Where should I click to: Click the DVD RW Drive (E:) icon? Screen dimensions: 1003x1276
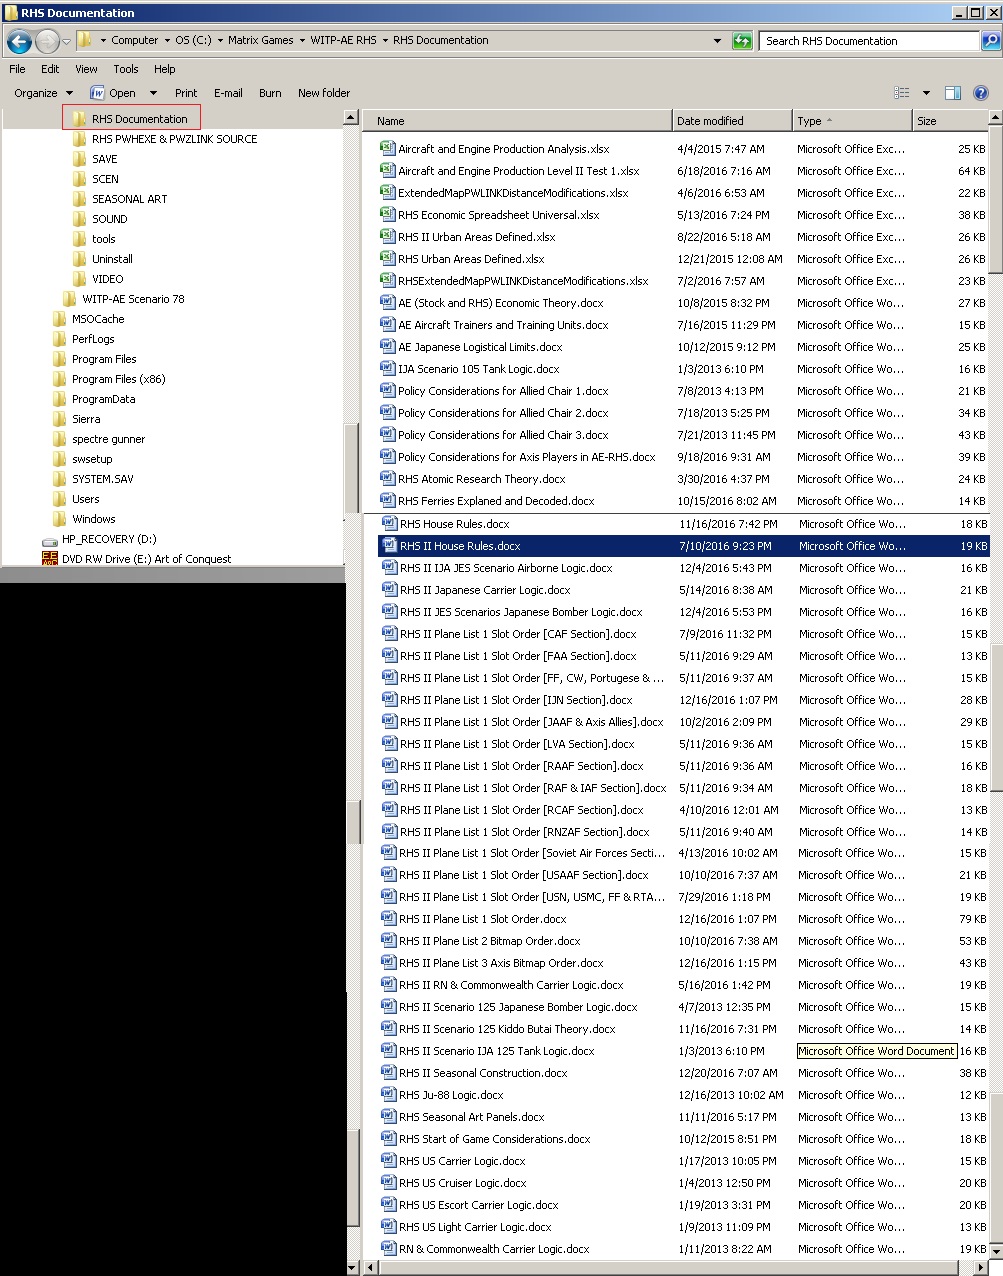click(50, 559)
